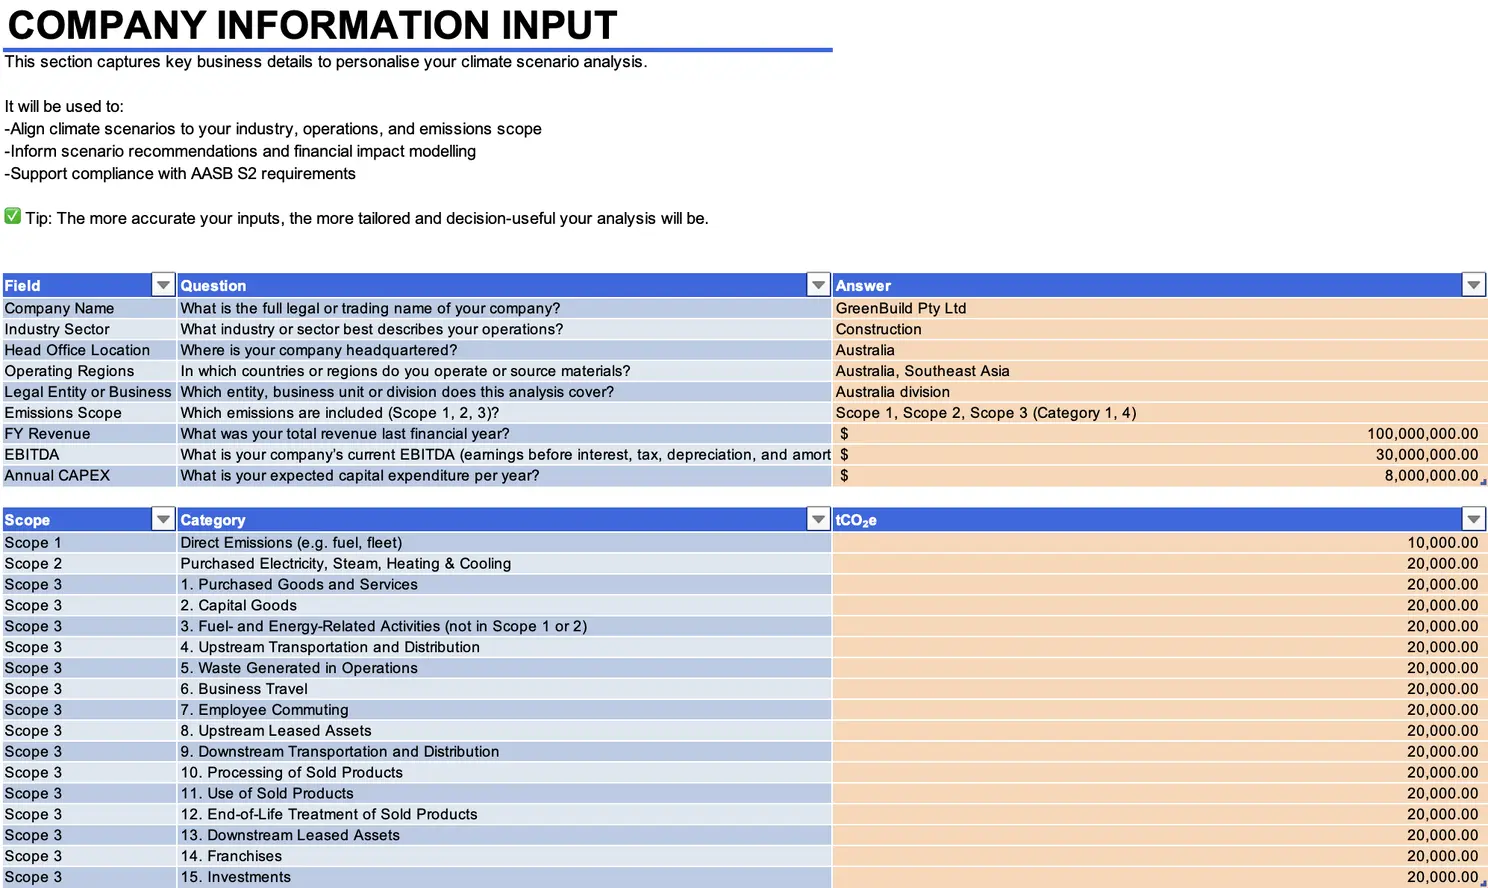Click the 'Scope 1' row label
The height and width of the screenshot is (888, 1488).
click(89, 543)
